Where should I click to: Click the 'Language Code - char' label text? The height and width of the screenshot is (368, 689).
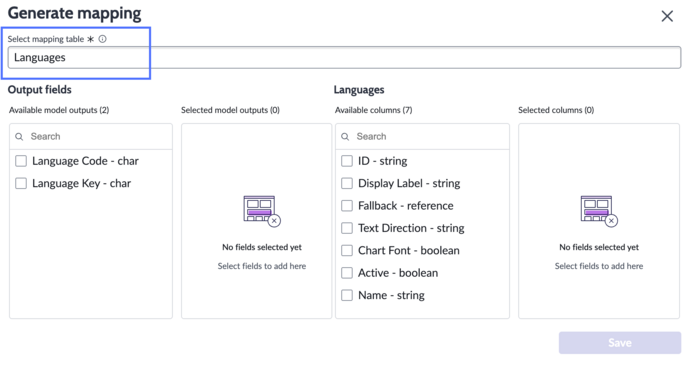click(85, 161)
